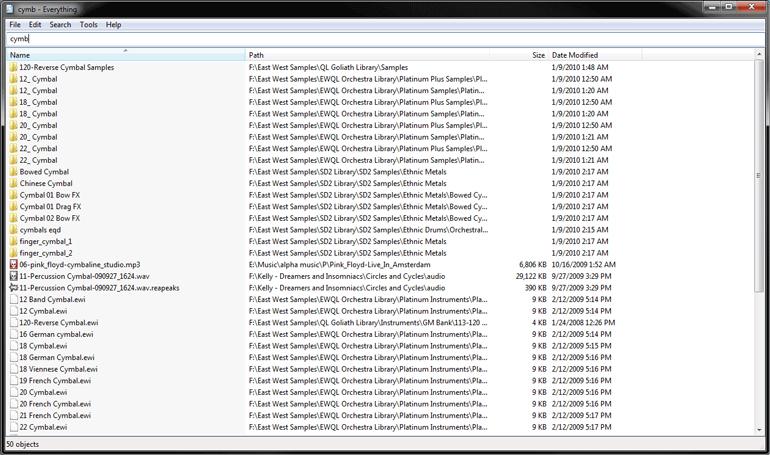Click the file icon of 18 German Cymbal.ewi
This screenshot has width=770, height=455.
tap(14, 358)
